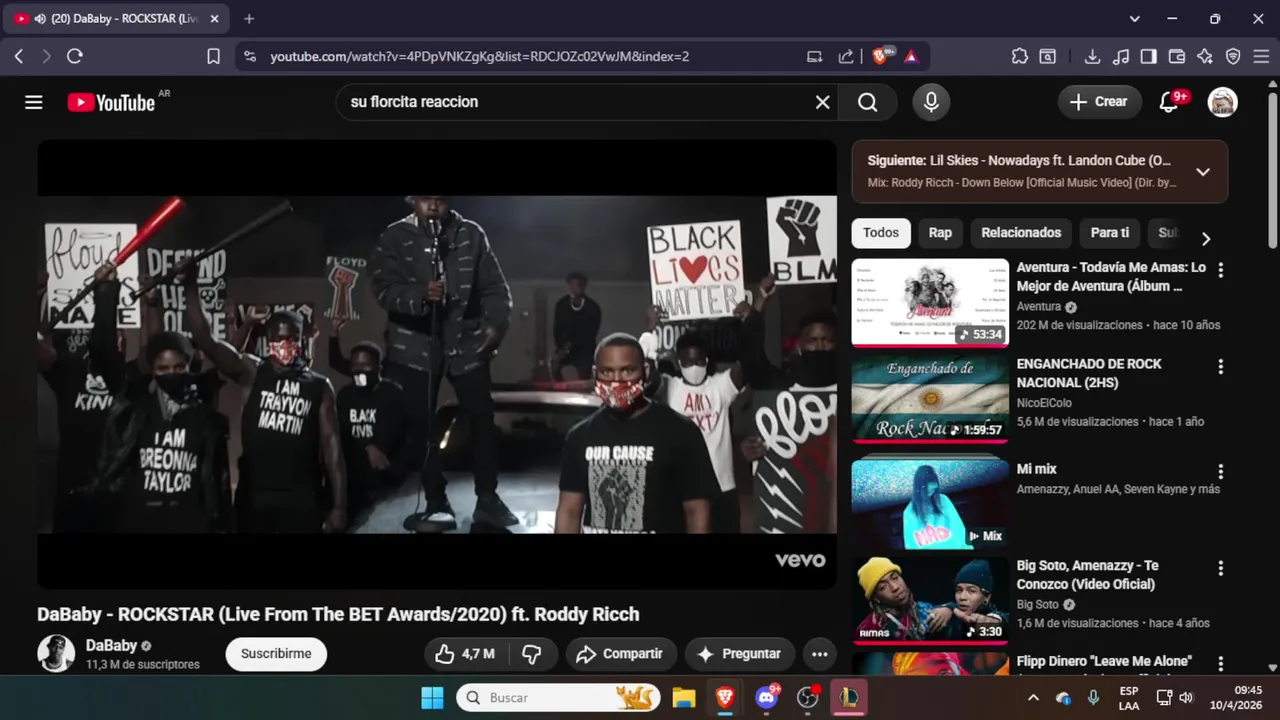The height and width of the screenshot is (720, 1280).
Task: Show more filter chips arrow
Action: pos(1205,239)
